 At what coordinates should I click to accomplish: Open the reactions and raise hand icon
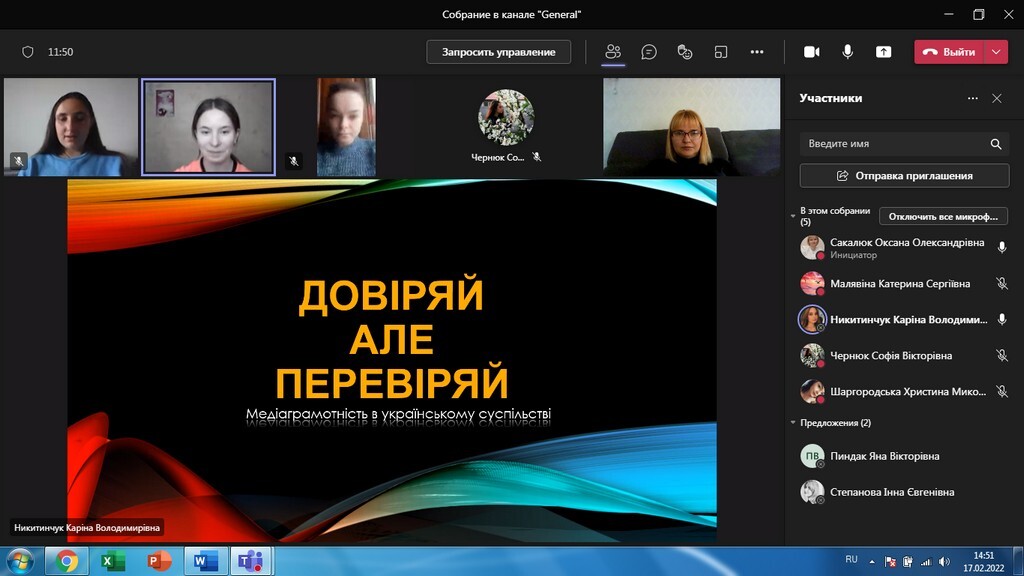[685, 52]
